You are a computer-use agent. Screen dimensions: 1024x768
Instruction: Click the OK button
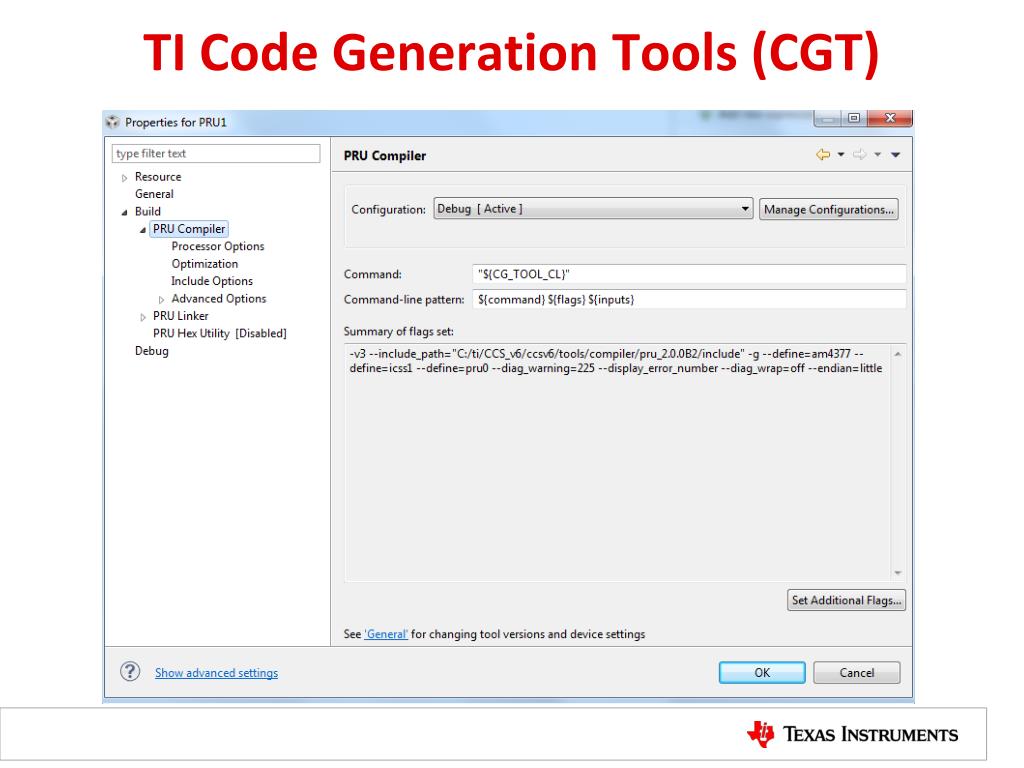click(x=762, y=673)
